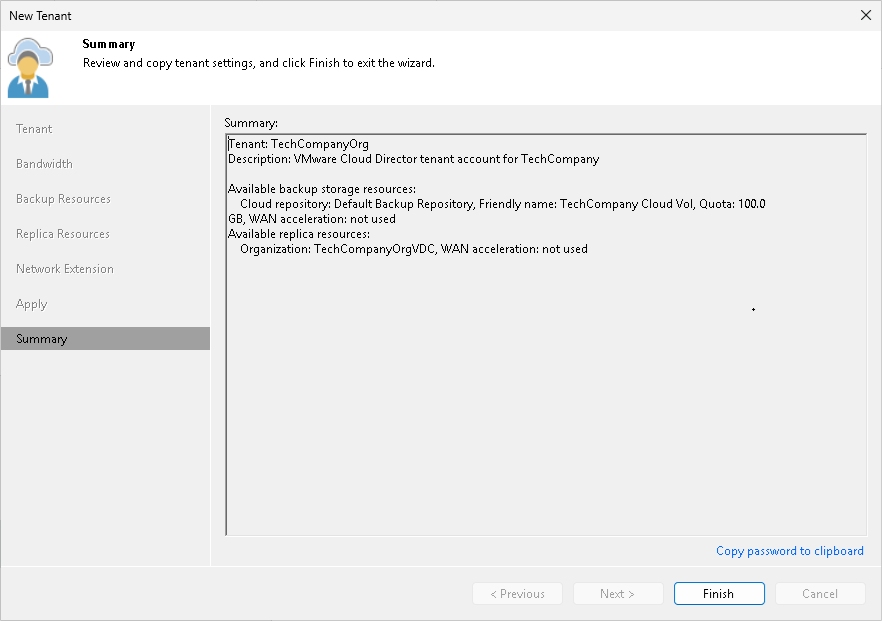Click the TechCompanyOrg tenant line
882x621 pixels.
[291, 143]
